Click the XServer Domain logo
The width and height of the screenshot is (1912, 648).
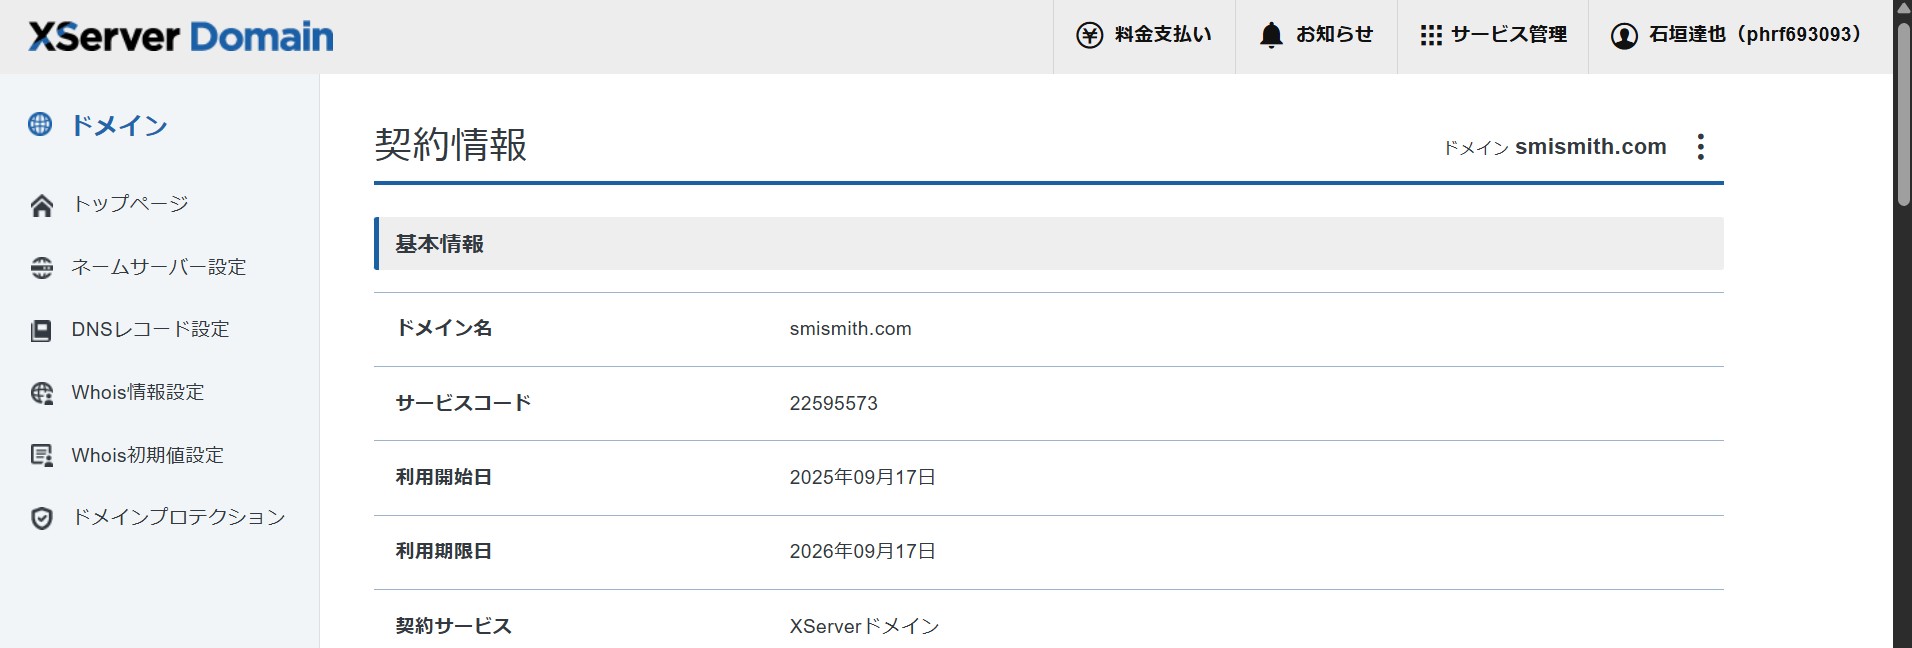click(181, 37)
